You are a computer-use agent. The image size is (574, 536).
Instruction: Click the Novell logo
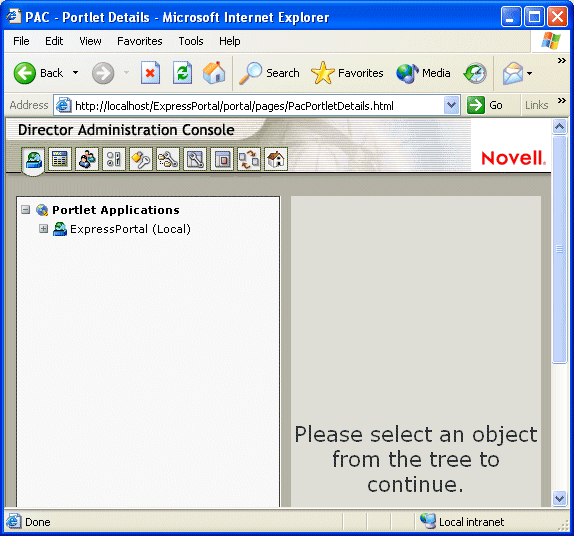[x=513, y=158]
